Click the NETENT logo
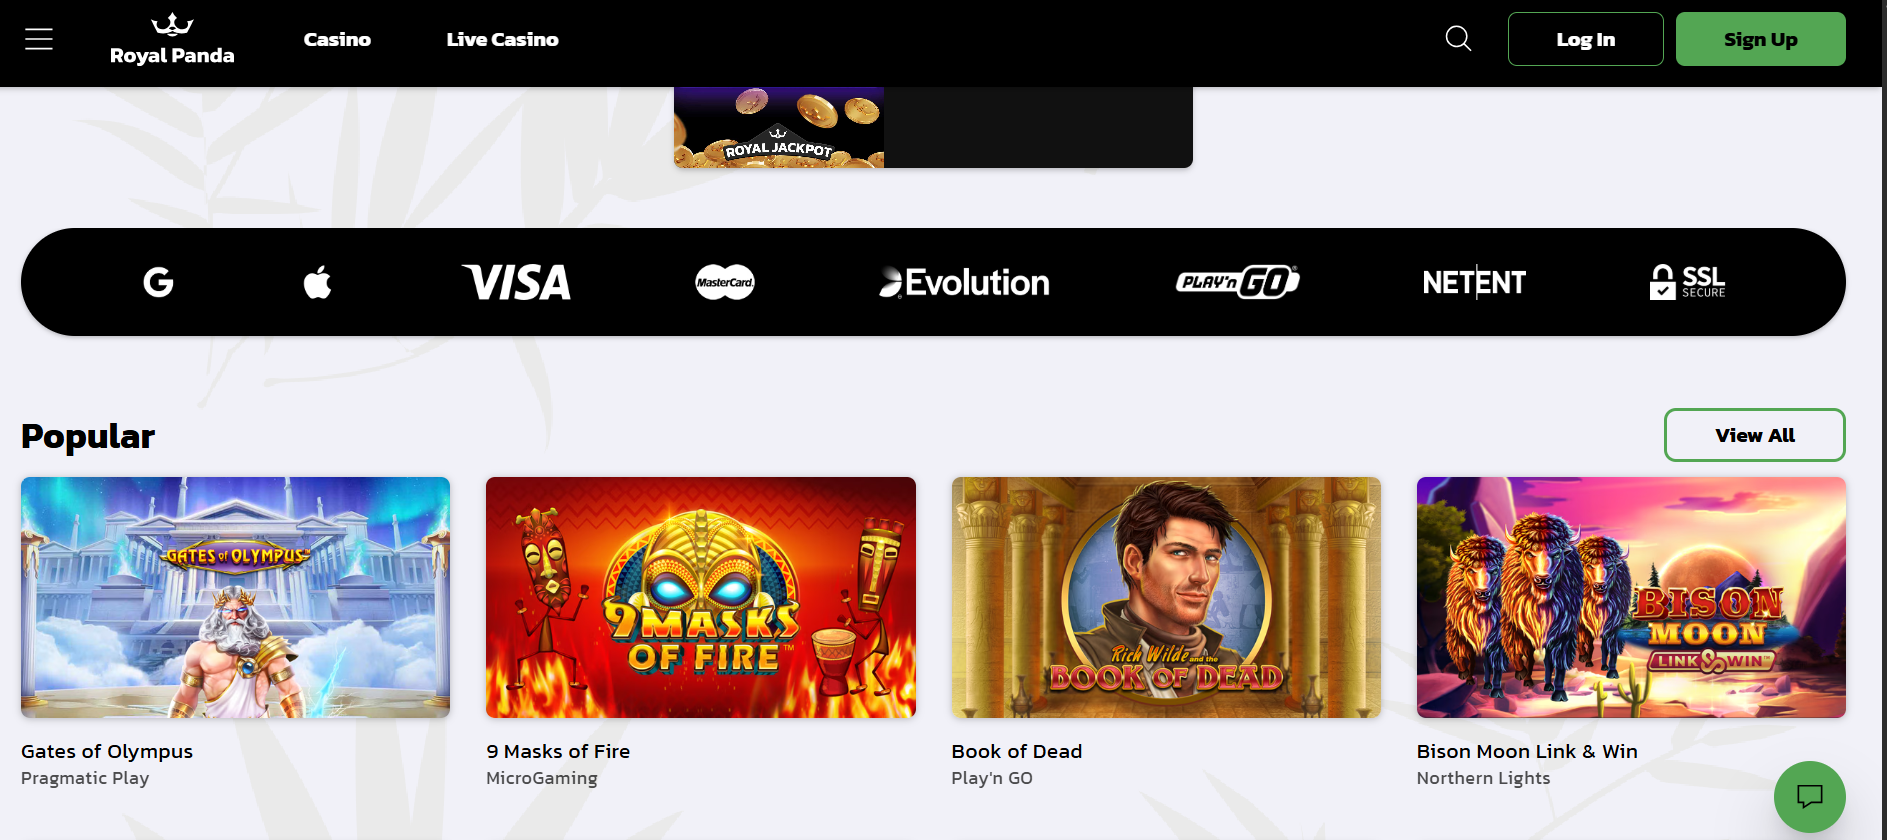Image resolution: width=1887 pixels, height=840 pixels. pyautogui.click(x=1474, y=283)
